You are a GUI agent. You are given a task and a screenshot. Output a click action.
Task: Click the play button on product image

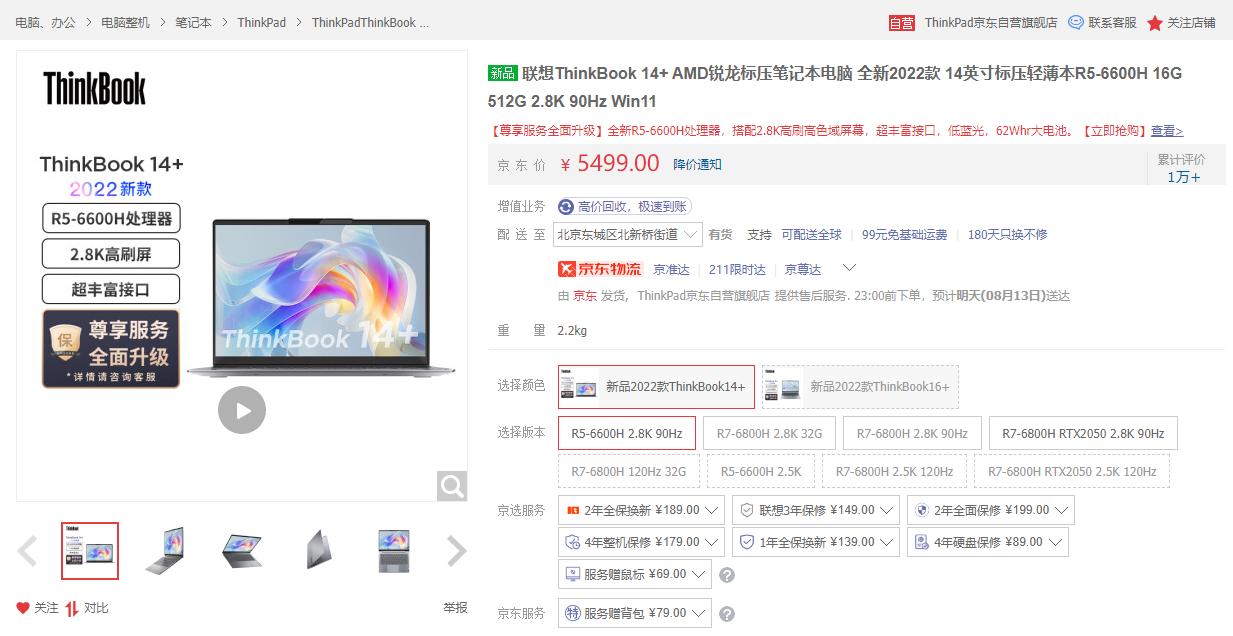click(x=242, y=410)
